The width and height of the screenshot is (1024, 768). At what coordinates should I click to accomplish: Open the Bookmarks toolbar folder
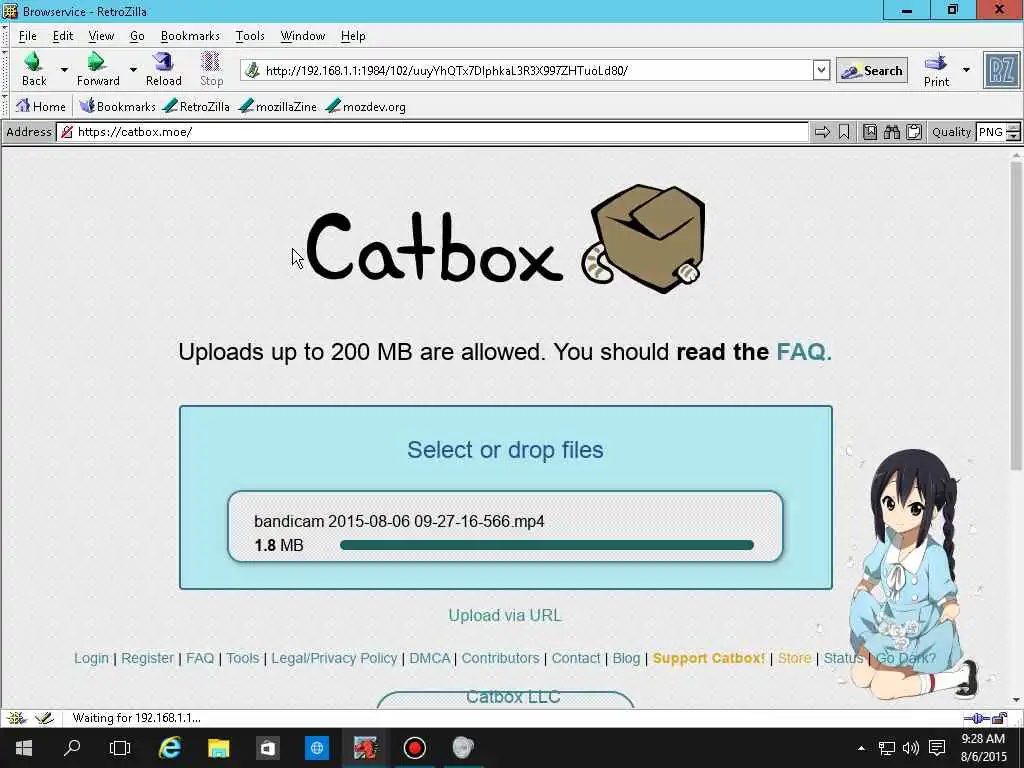click(117, 106)
